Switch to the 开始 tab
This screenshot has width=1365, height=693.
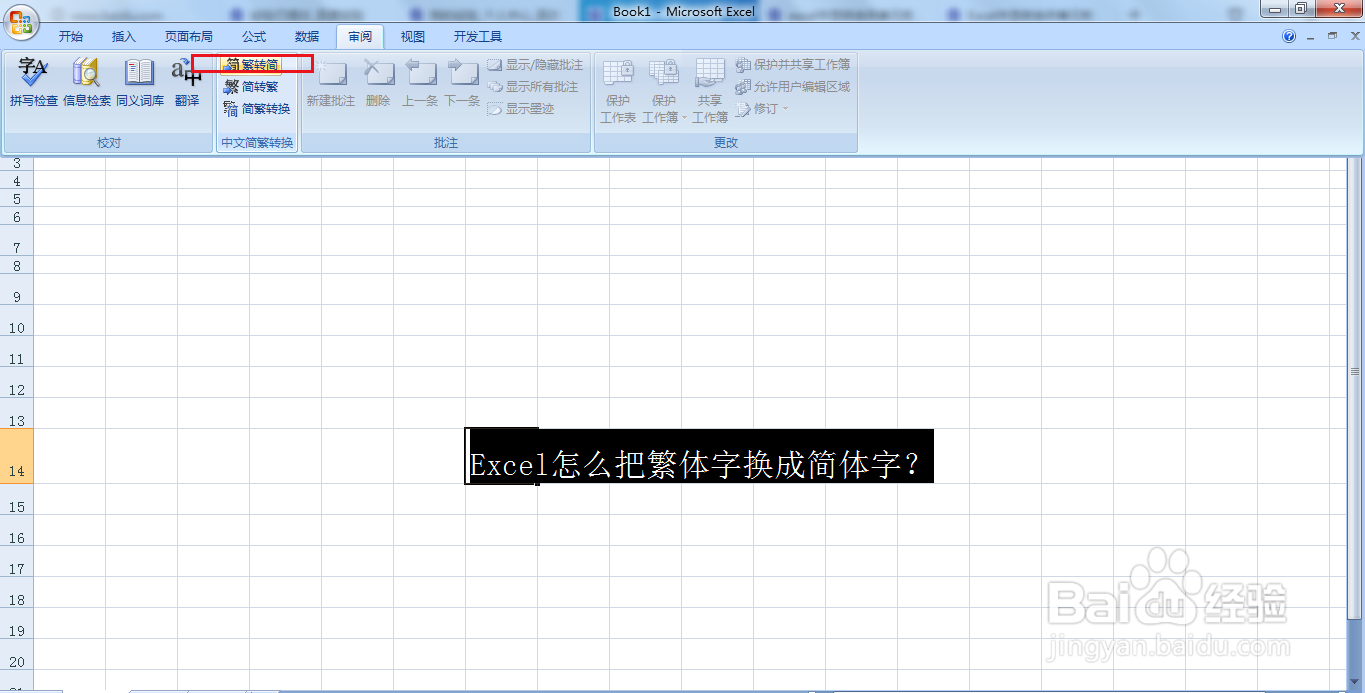click(71, 37)
